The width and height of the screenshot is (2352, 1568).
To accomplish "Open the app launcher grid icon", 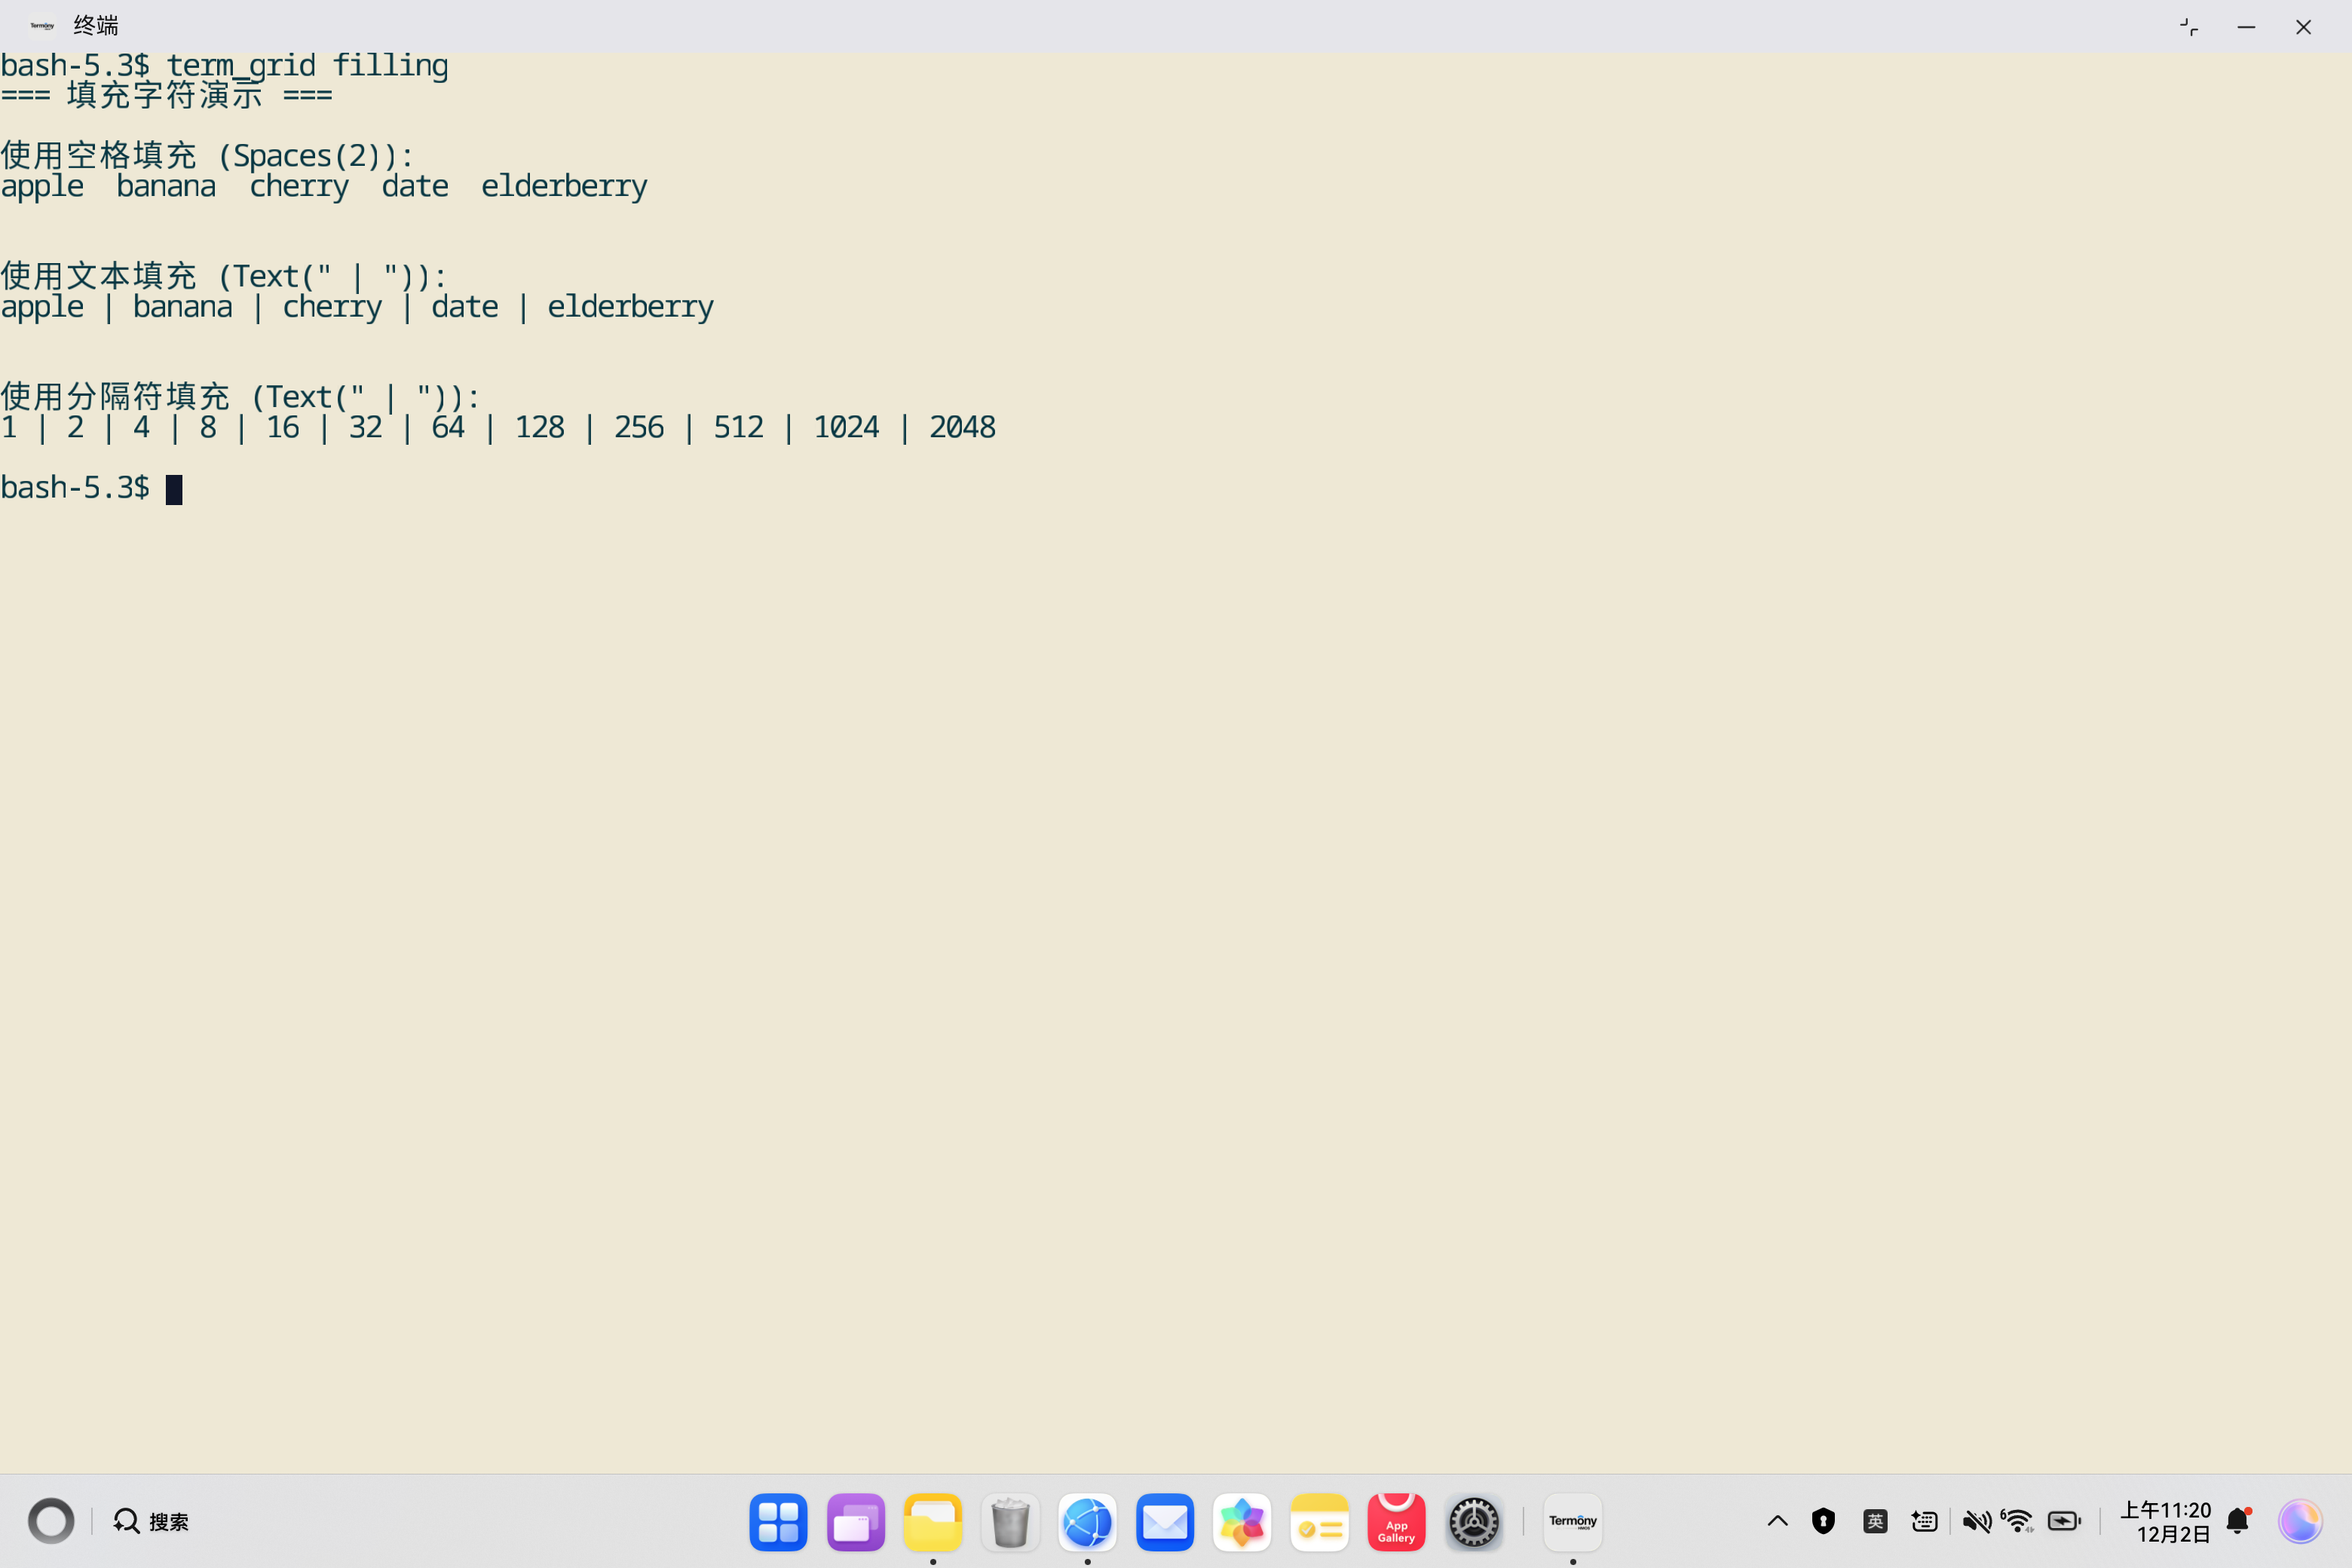I will [x=778, y=1522].
